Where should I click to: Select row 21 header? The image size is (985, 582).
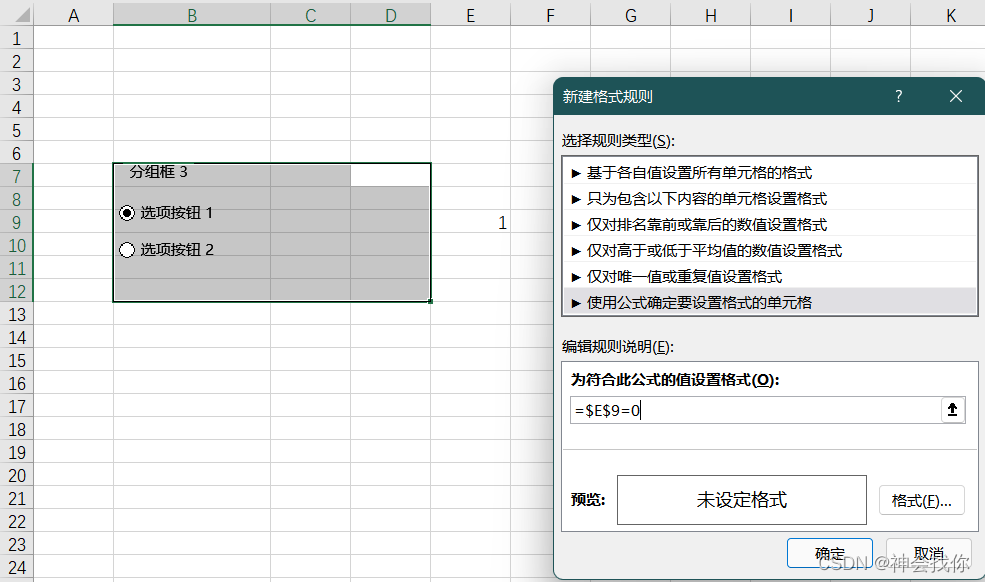[16, 499]
